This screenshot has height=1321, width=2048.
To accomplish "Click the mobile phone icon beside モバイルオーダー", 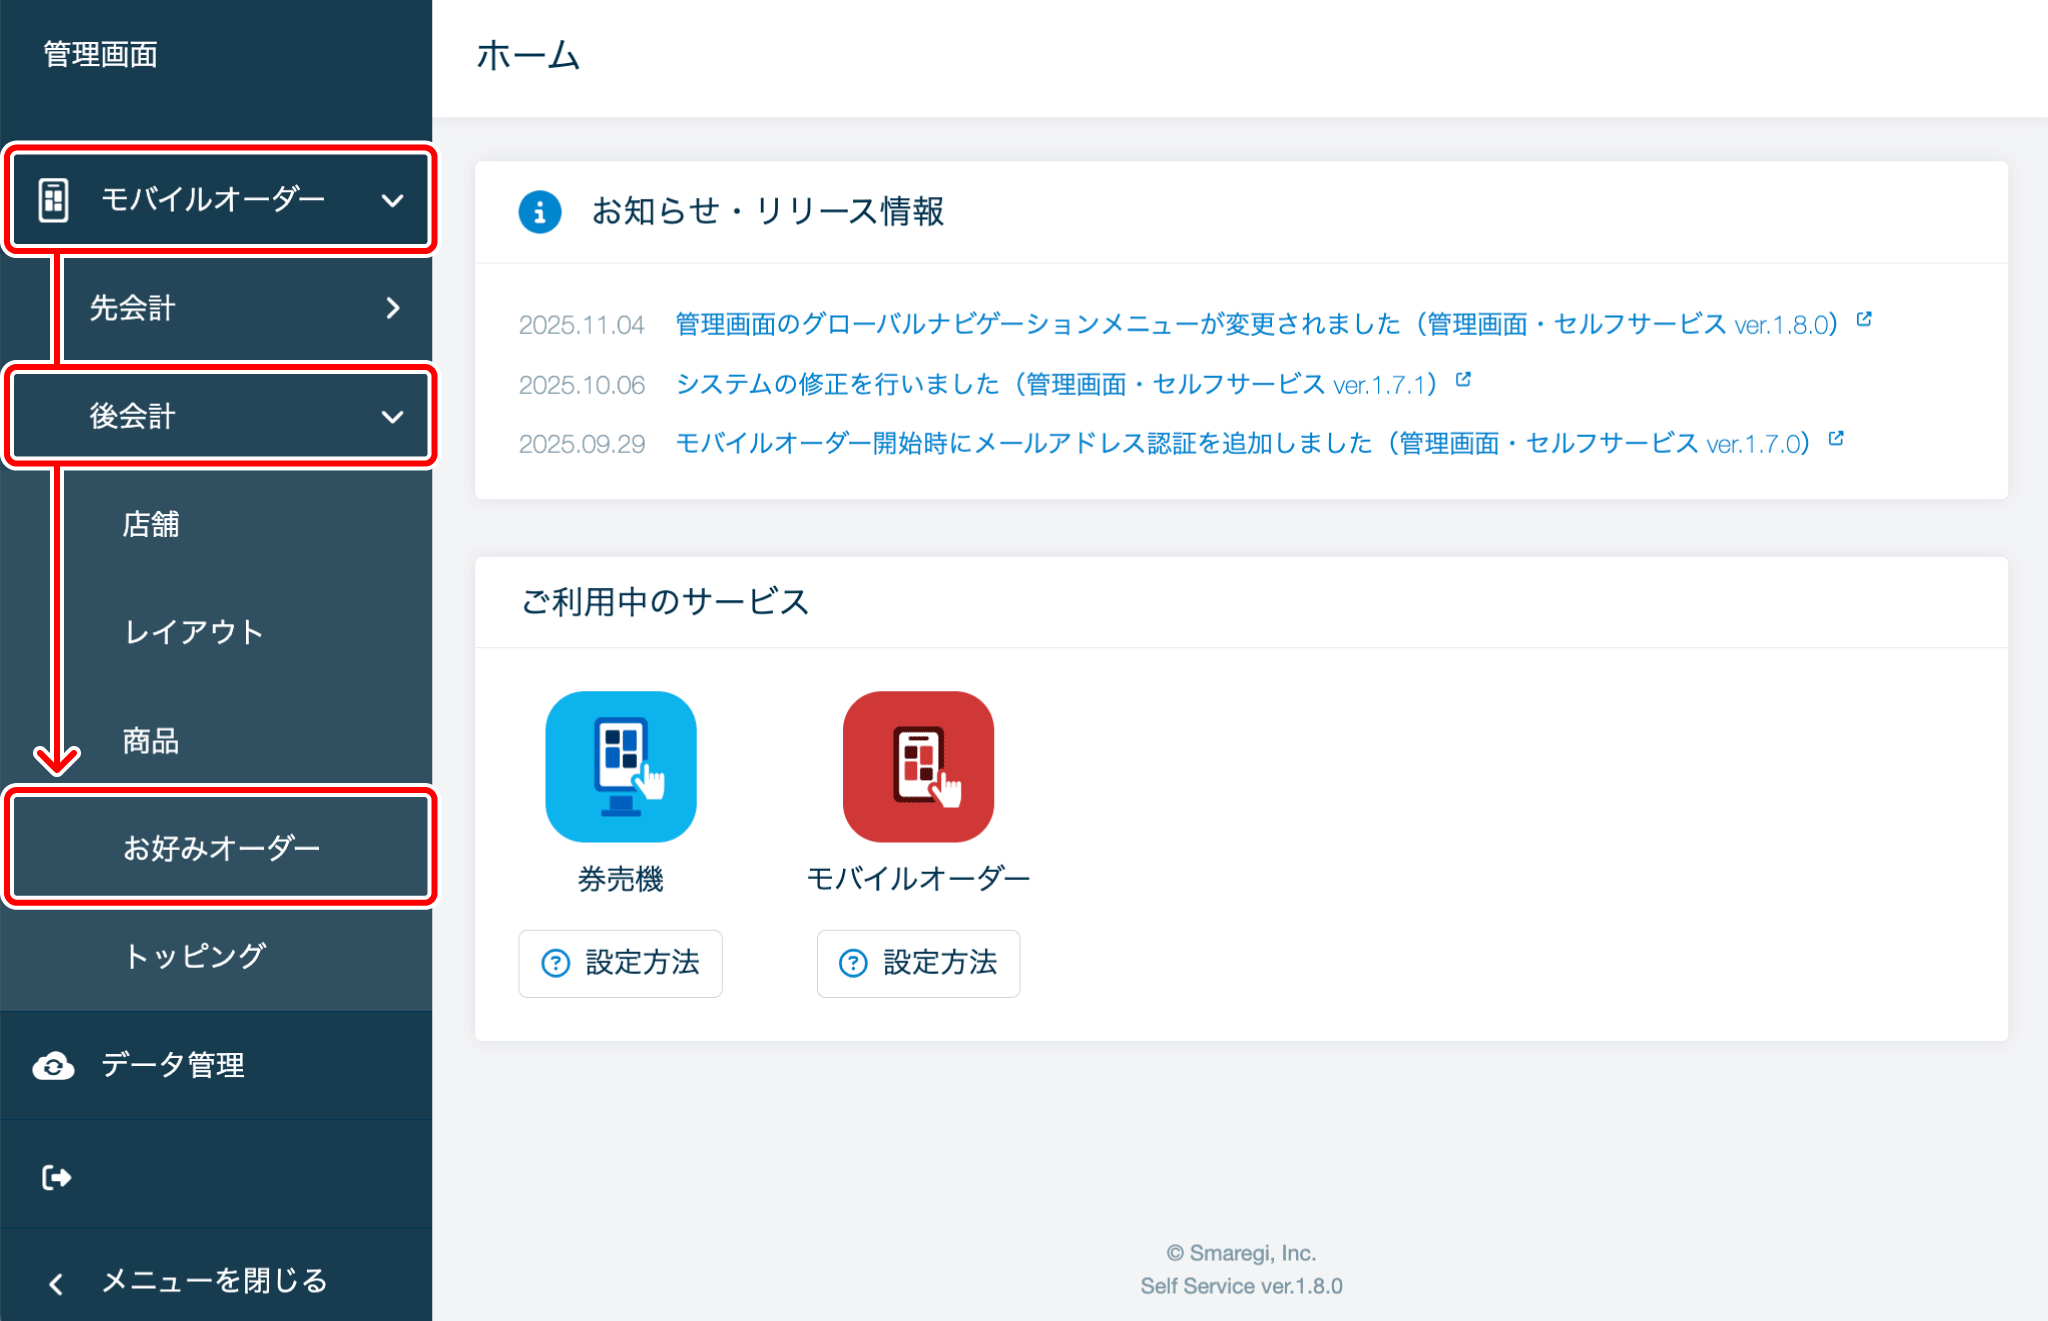I will (x=54, y=199).
